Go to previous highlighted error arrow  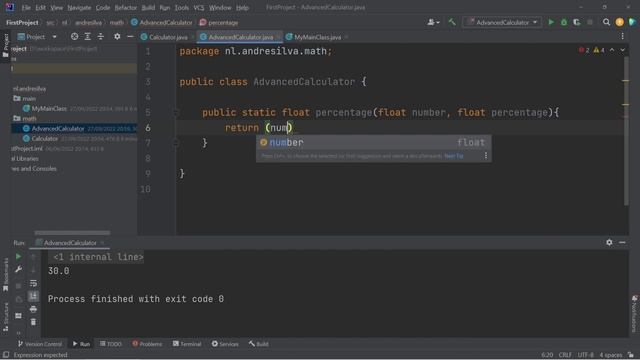point(612,50)
